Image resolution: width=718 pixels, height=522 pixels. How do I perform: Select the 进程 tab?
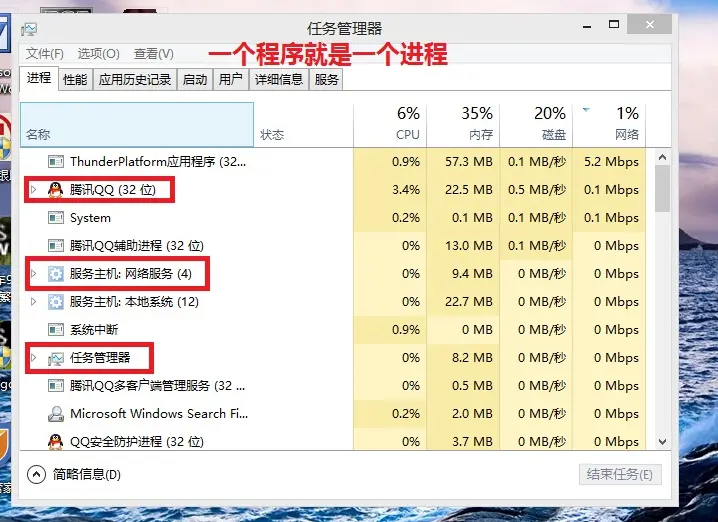[x=39, y=78]
